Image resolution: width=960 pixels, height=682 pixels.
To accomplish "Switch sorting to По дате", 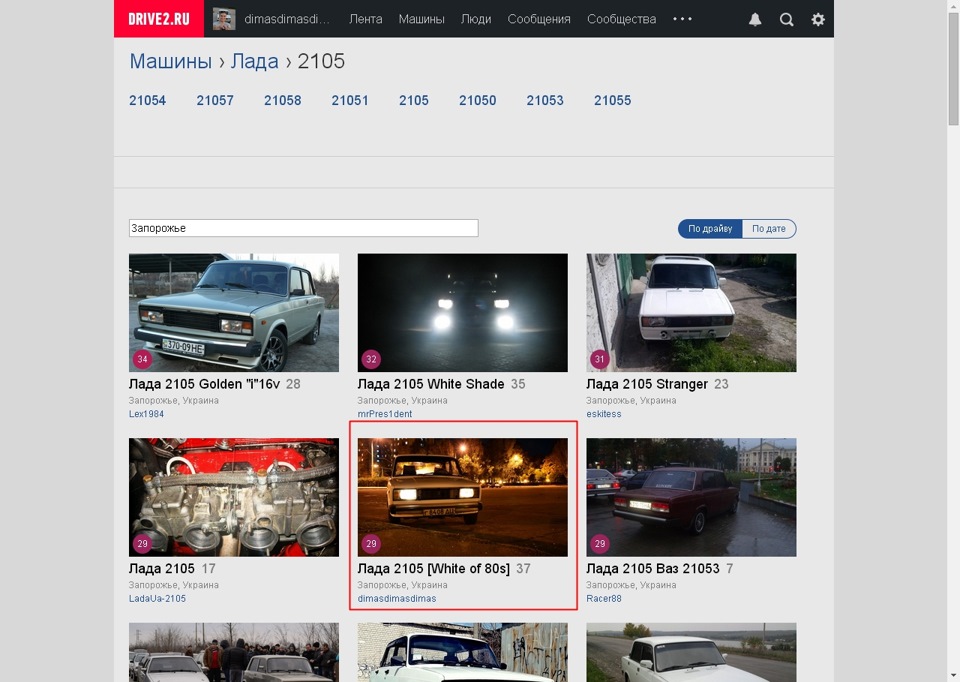I will (x=769, y=228).
